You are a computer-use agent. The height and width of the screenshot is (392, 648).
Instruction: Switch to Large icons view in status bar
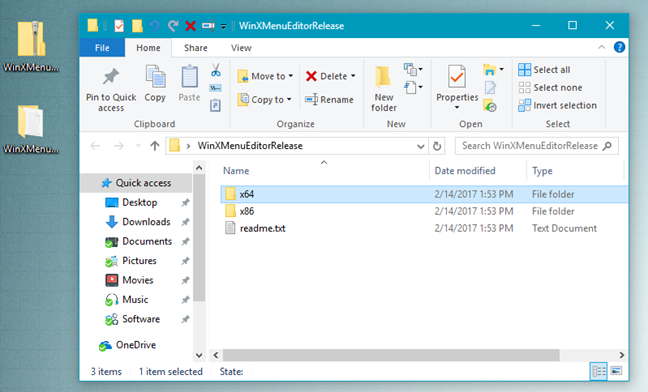click(x=616, y=371)
